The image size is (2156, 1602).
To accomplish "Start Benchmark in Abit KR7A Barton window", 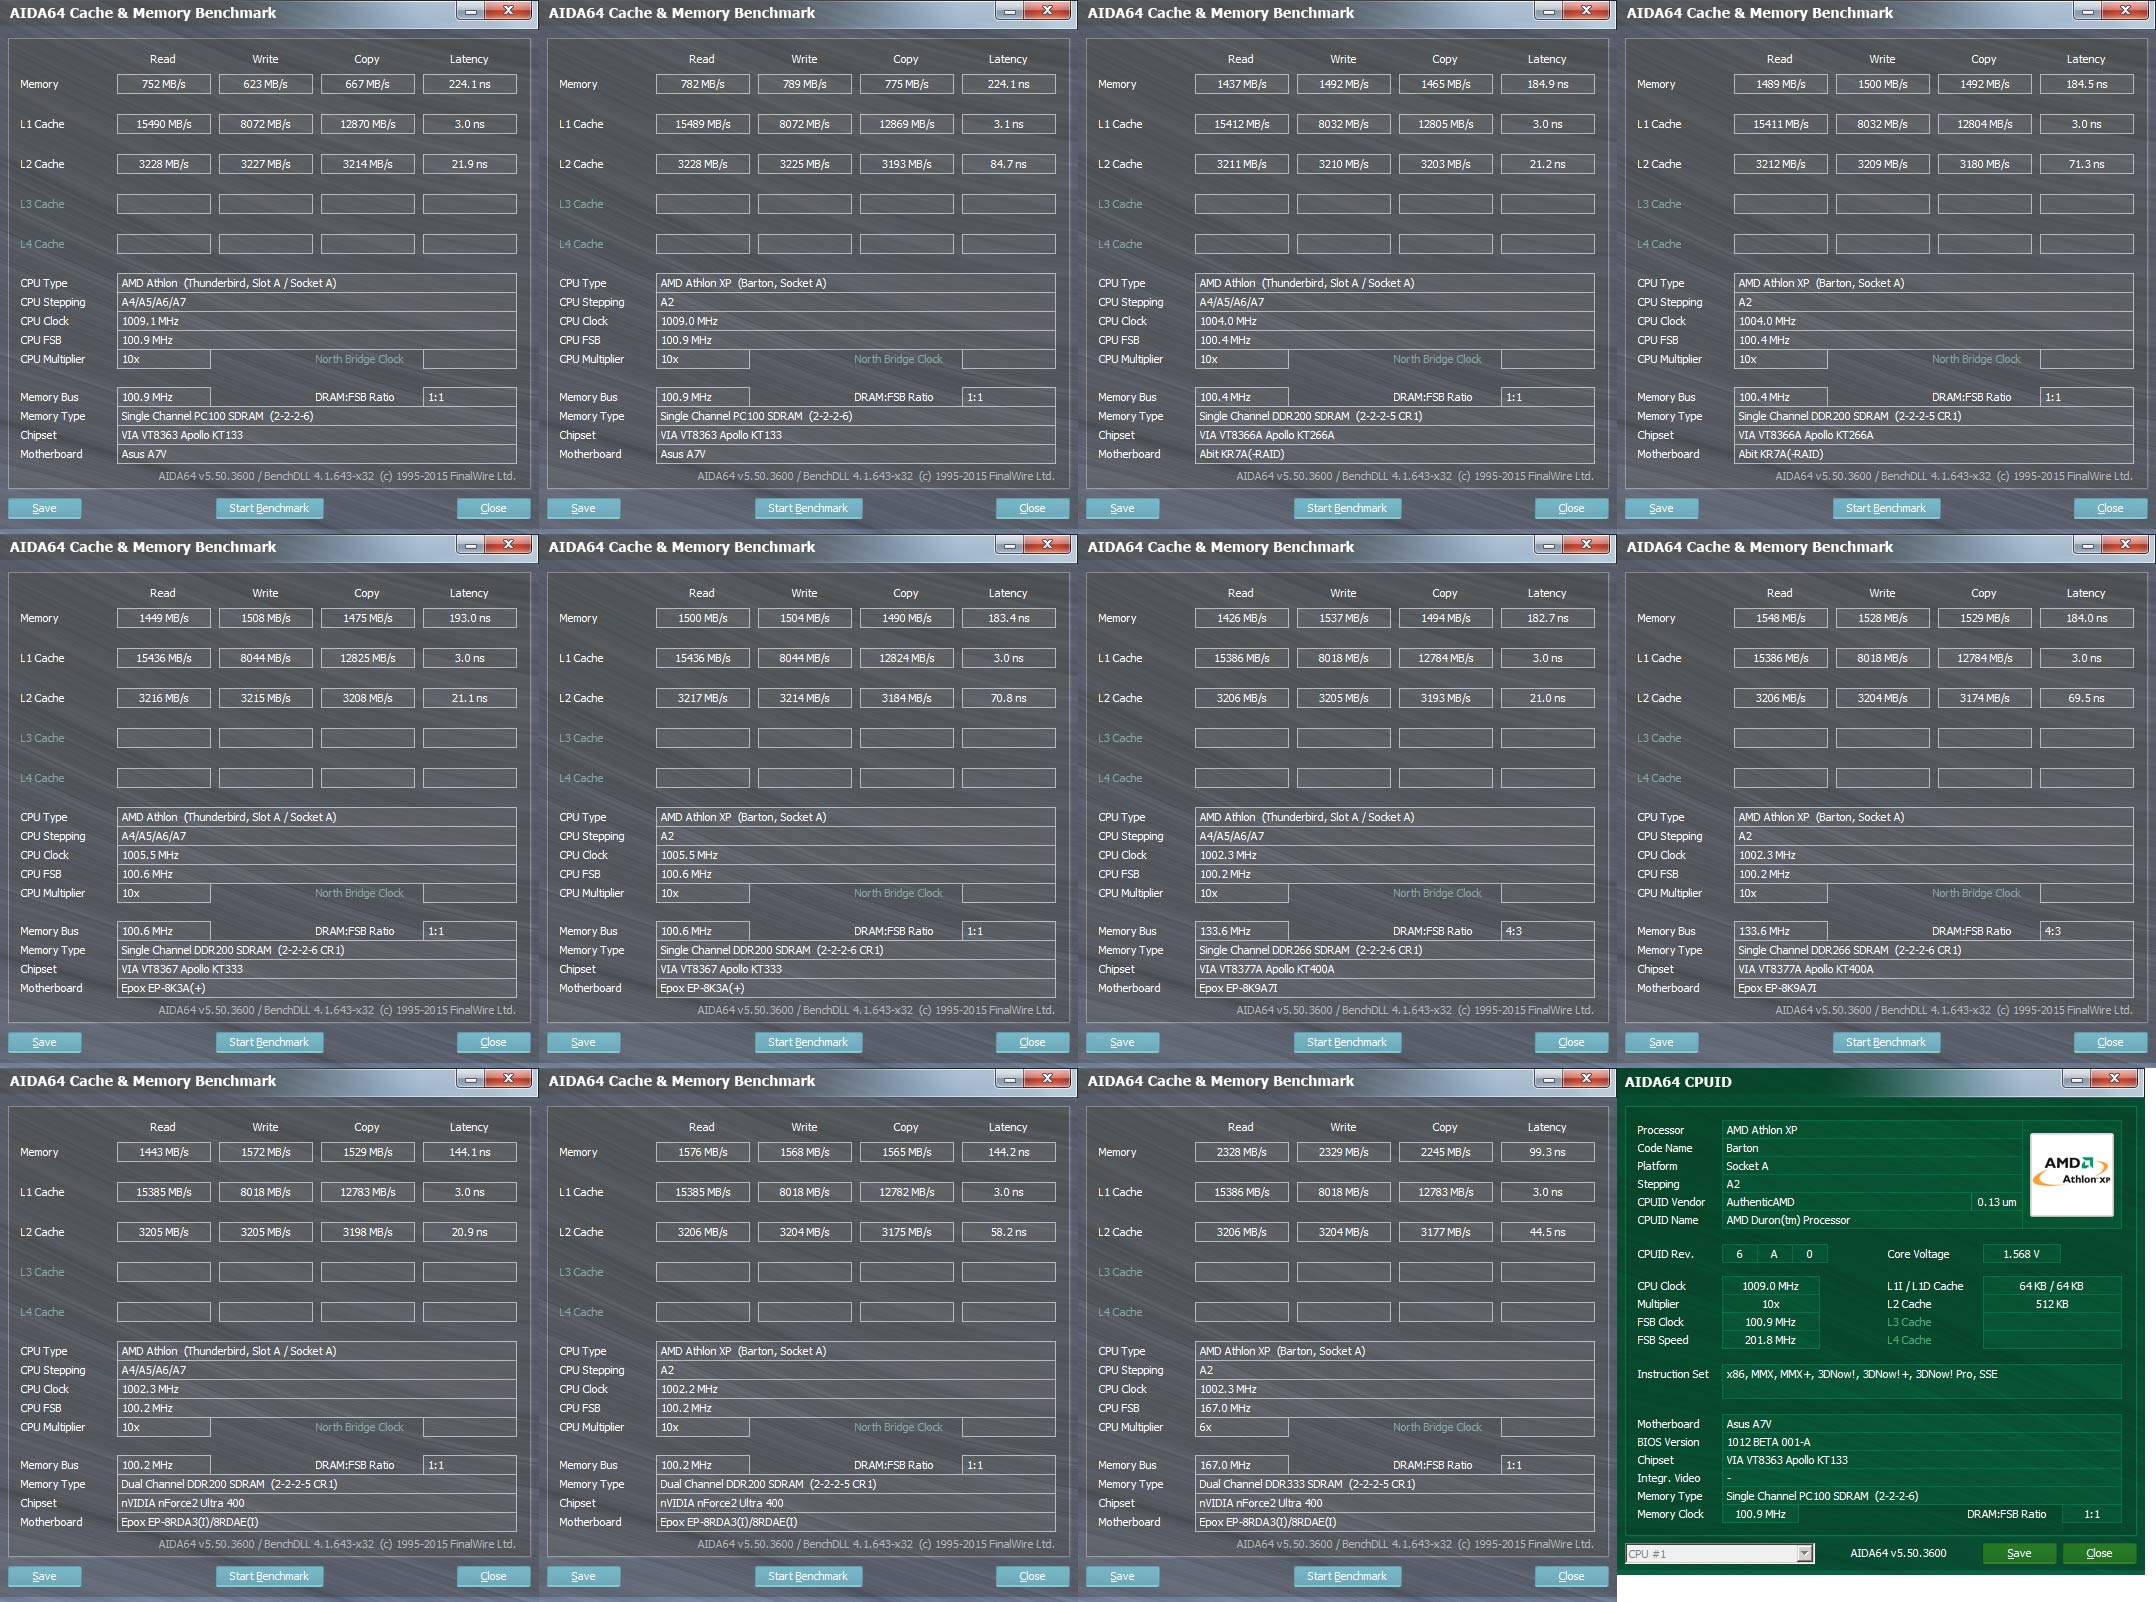I will (1885, 508).
